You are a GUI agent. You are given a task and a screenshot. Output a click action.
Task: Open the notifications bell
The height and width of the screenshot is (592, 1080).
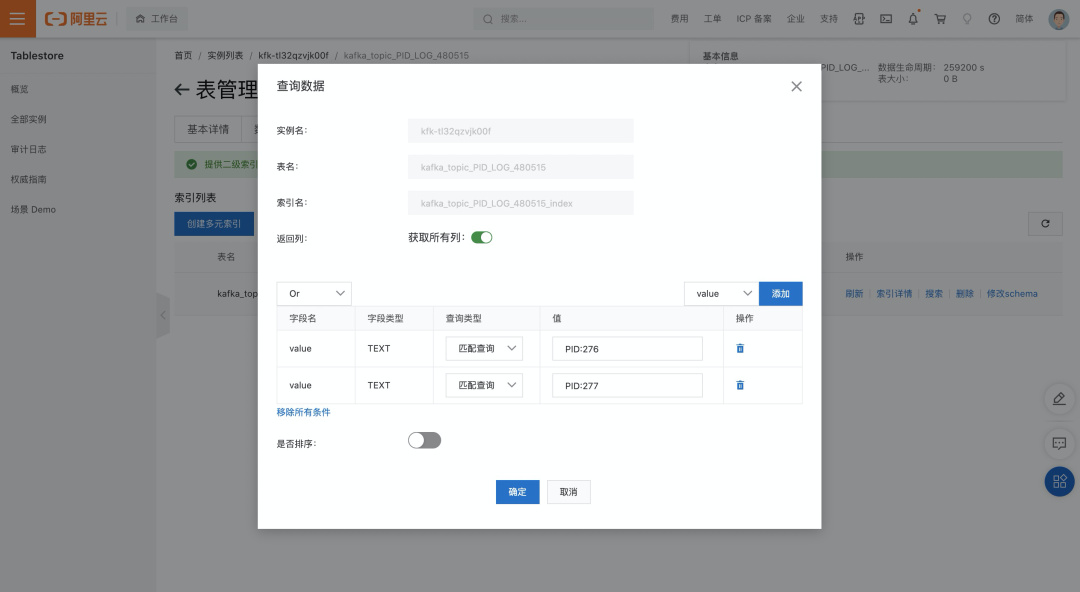913,19
